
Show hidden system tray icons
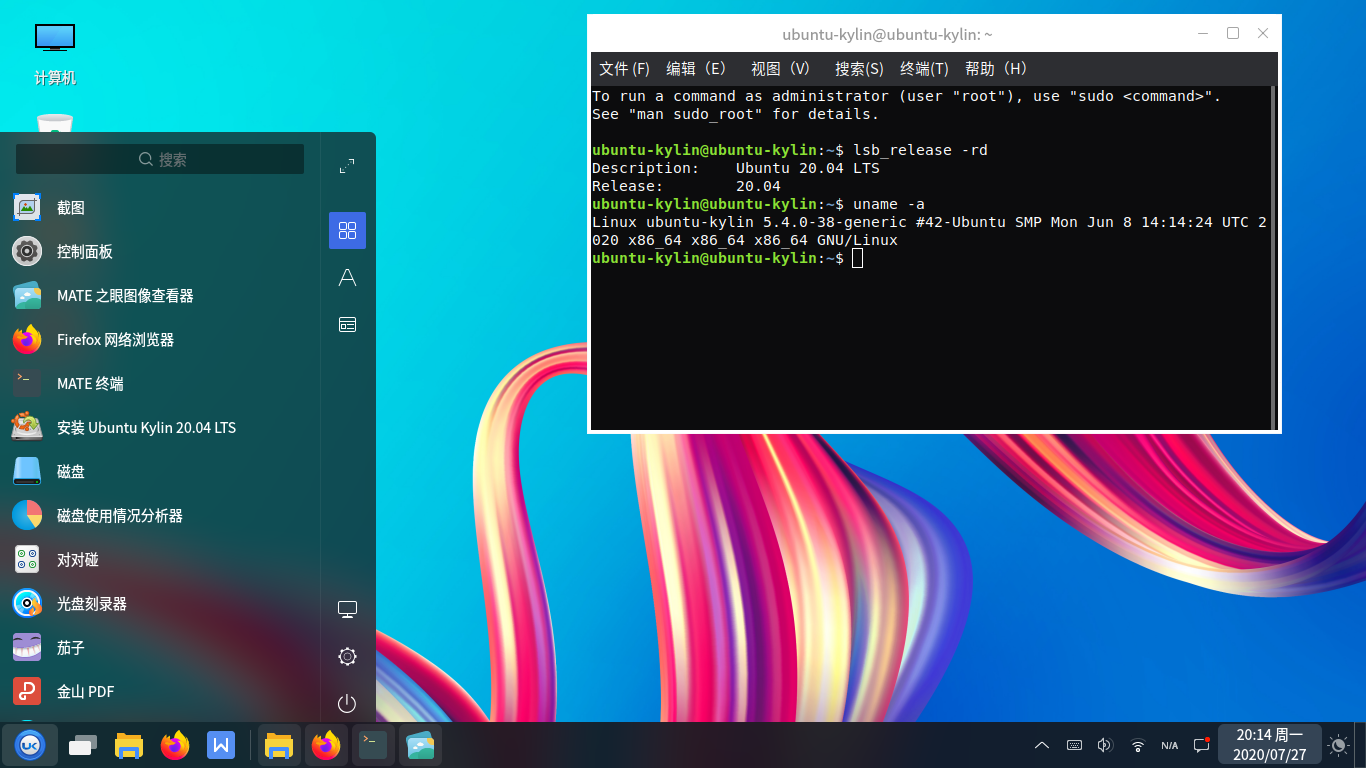tap(1042, 745)
